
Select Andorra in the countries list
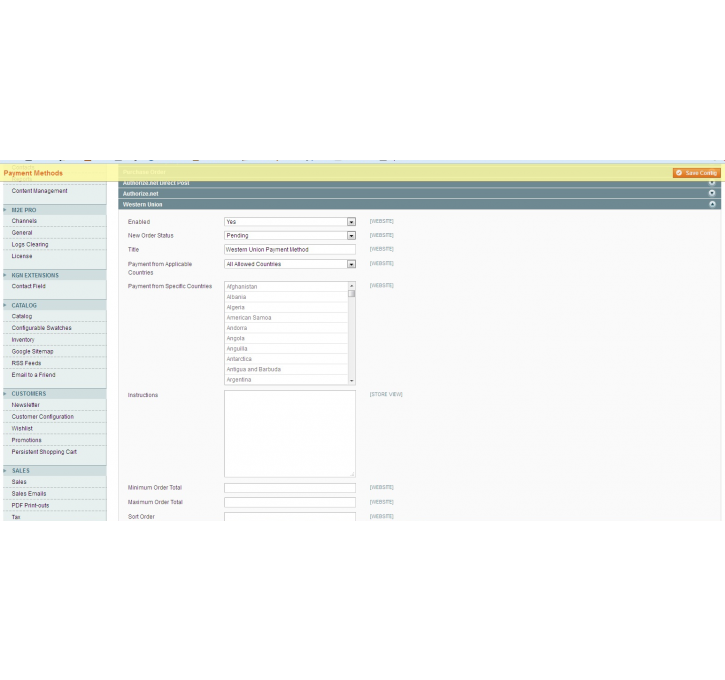coord(286,328)
